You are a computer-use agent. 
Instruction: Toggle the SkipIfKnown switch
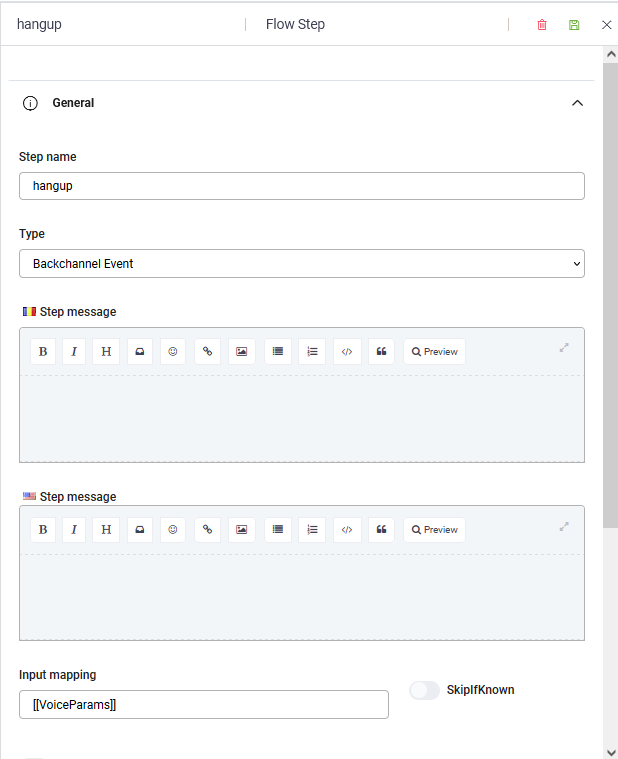point(424,690)
